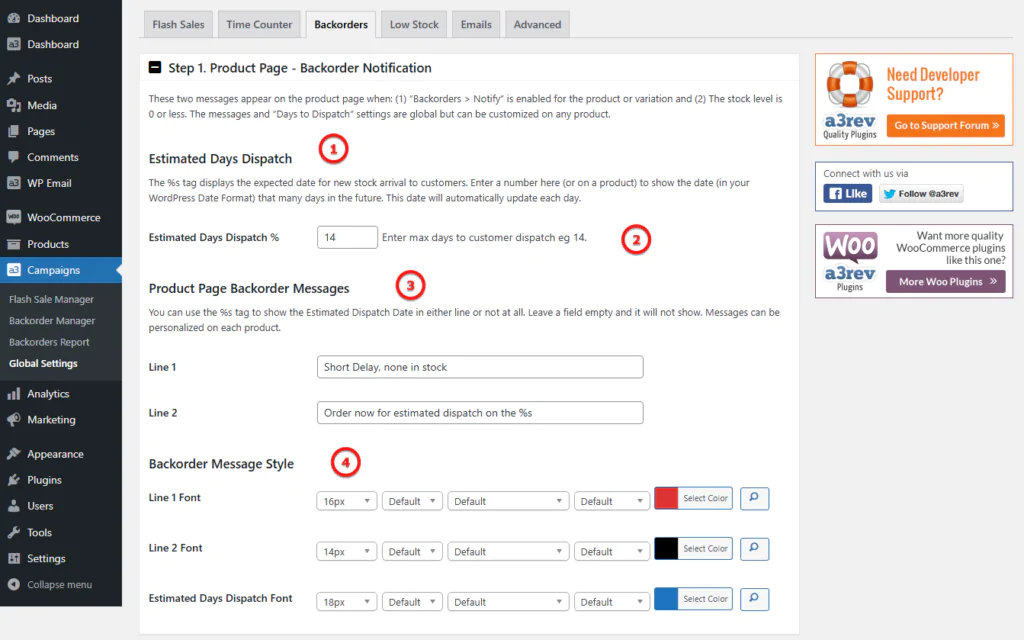This screenshot has width=1024, height=640.
Task: Click the Campaigns a3 icon
Action: 14,270
